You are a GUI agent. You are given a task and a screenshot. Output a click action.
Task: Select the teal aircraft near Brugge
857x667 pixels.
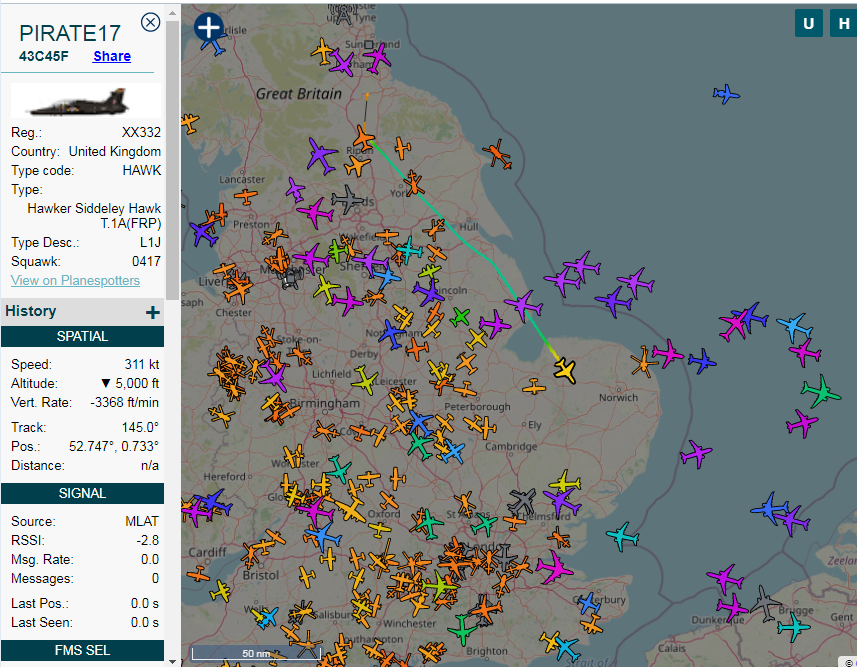point(793,627)
